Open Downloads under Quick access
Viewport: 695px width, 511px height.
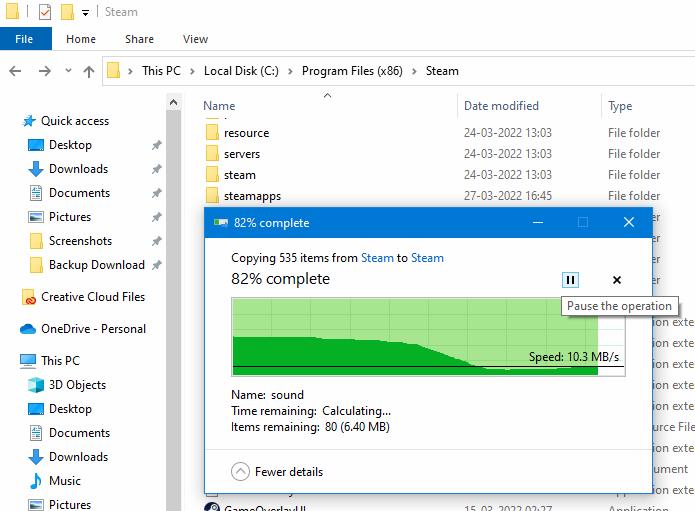[x=78, y=169]
